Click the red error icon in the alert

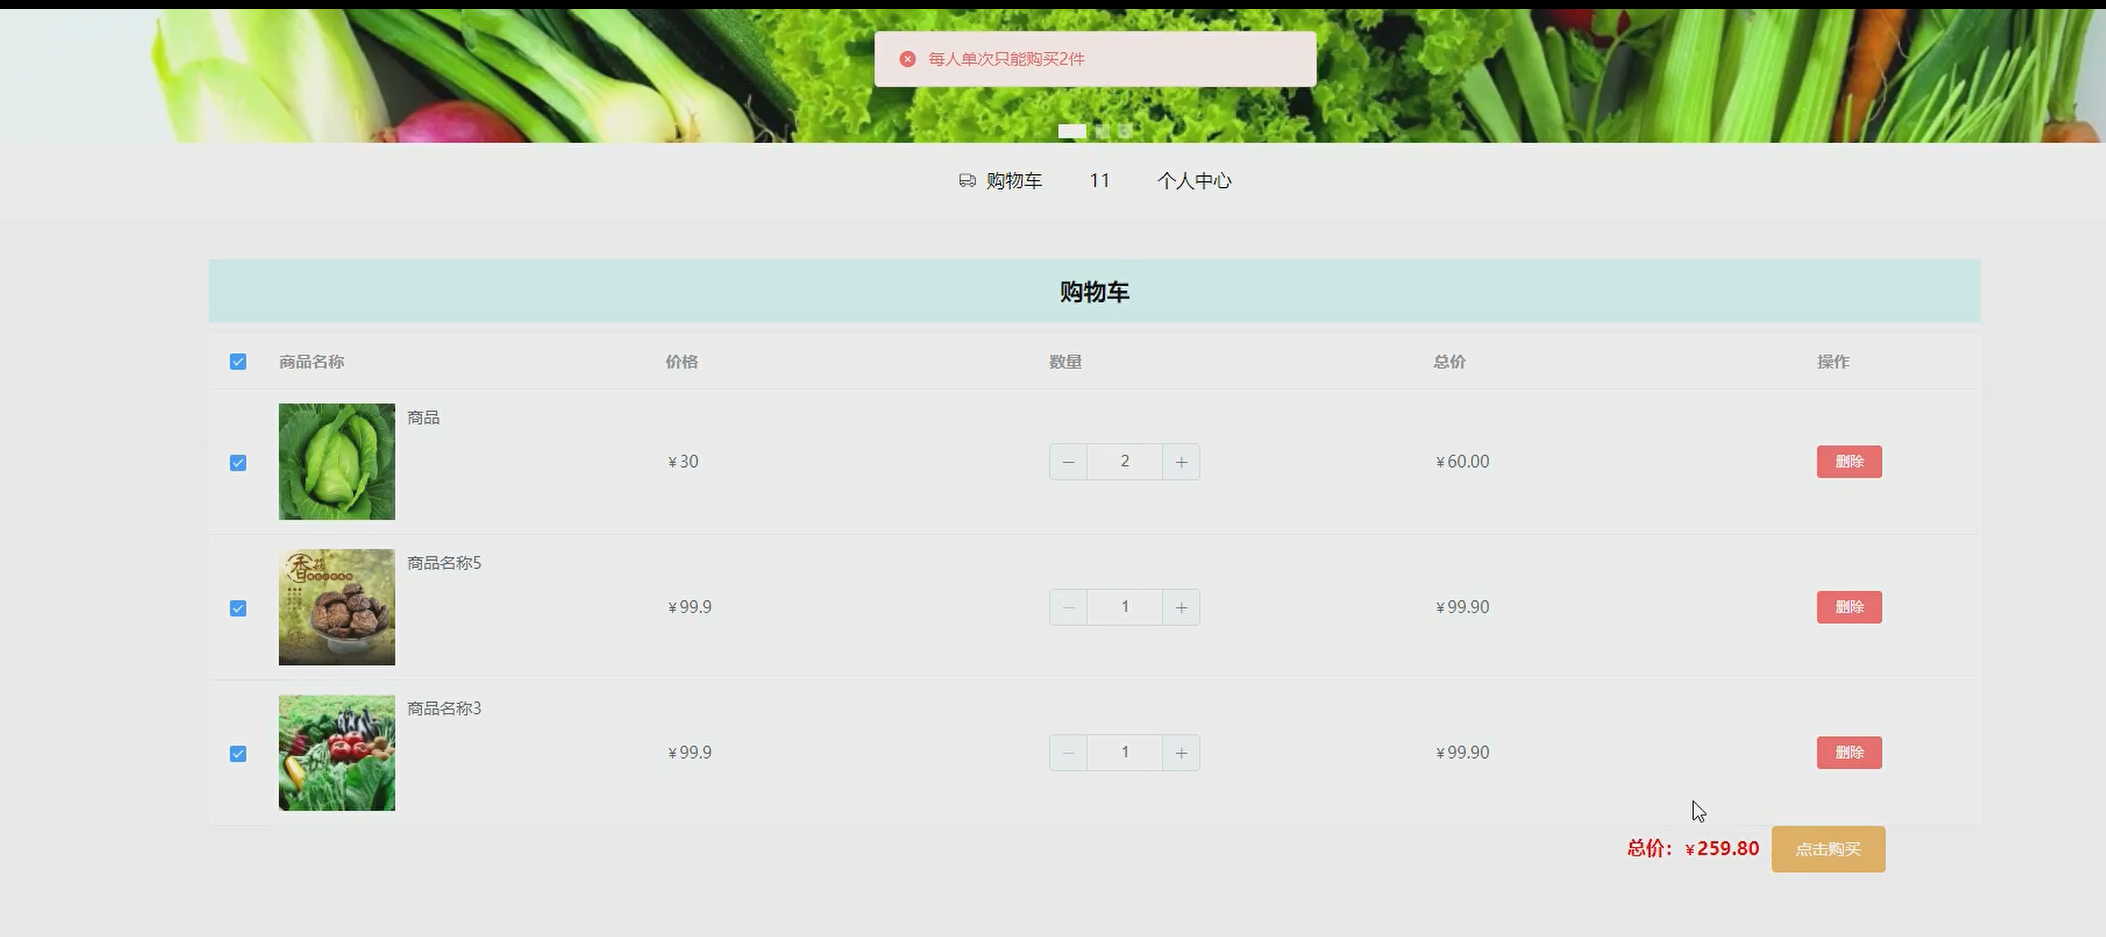coord(907,59)
